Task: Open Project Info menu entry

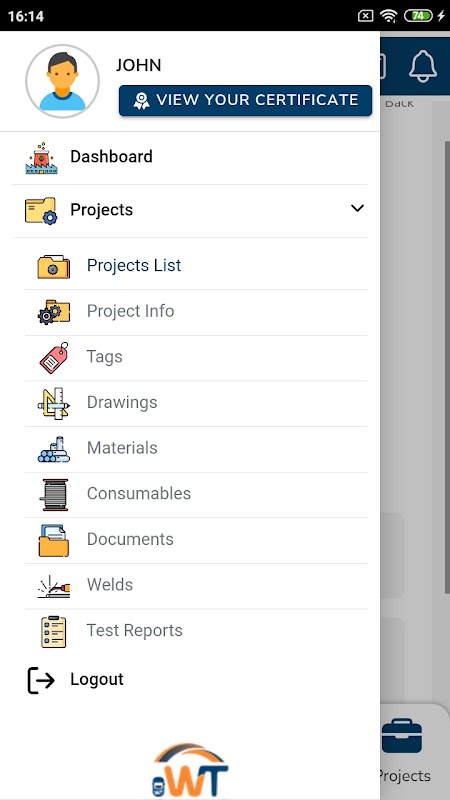Action: click(196, 312)
